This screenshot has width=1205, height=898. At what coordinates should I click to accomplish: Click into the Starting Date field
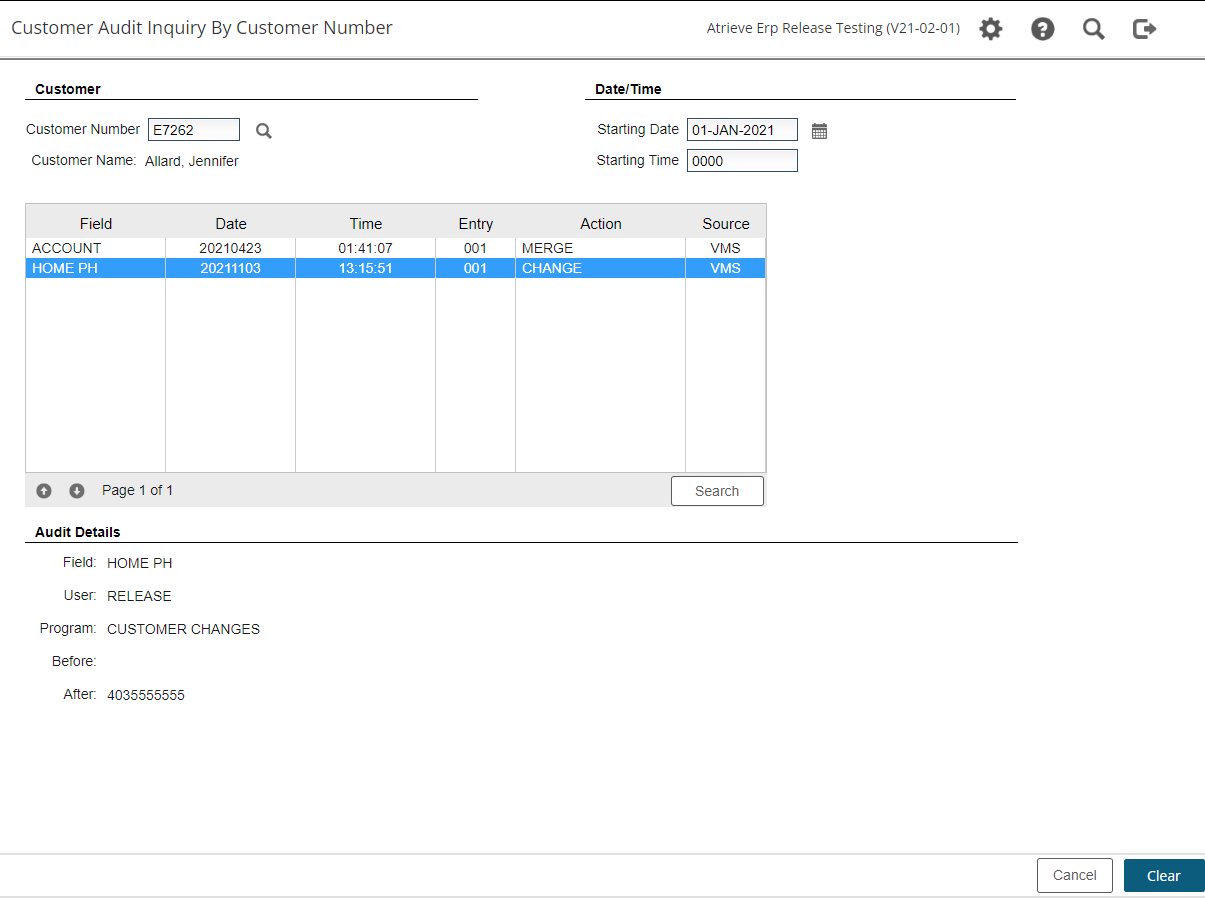click(741, 129)
